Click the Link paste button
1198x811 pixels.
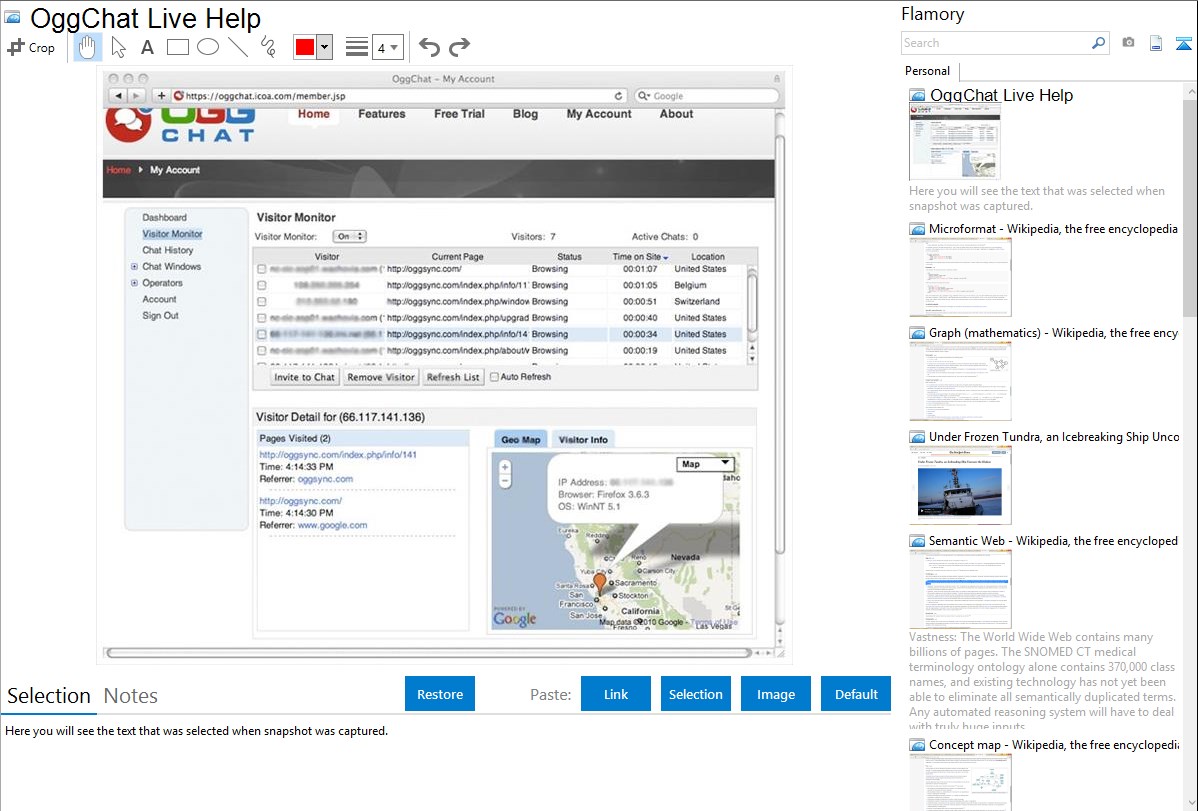pos(616,694)
